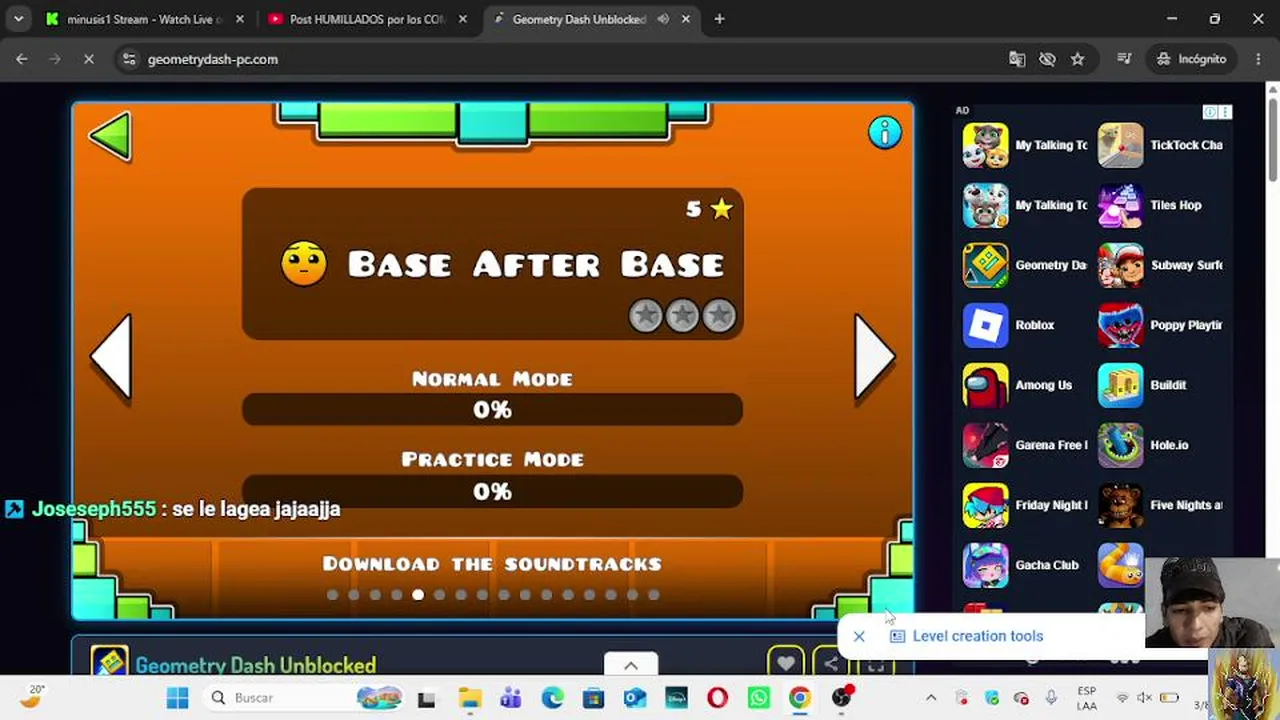The height and width of the screenshot is (720, 1280).
Task: Open the Roblox game icon
Action: tap(986, 325)
